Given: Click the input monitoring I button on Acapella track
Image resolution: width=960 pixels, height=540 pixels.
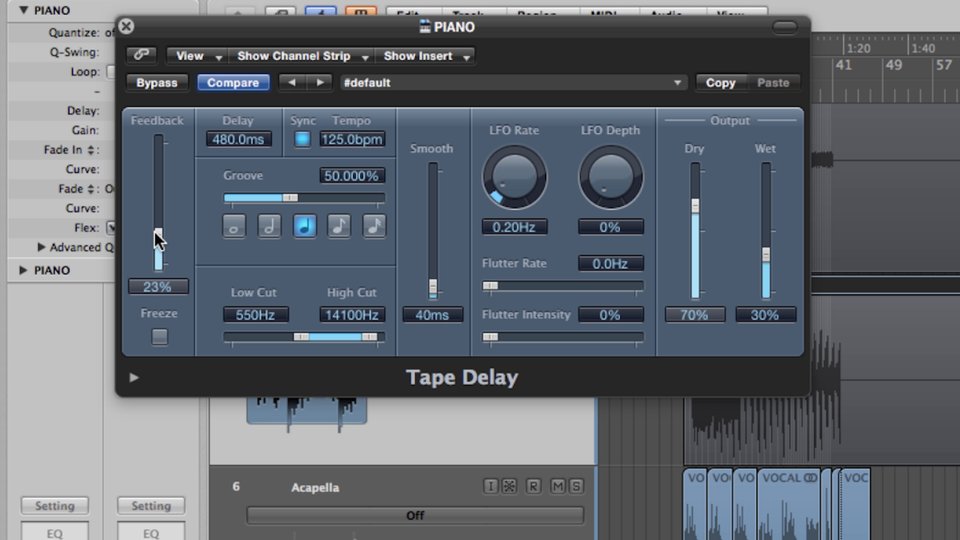Looking at the screenshot, I should tap(490, 486).
